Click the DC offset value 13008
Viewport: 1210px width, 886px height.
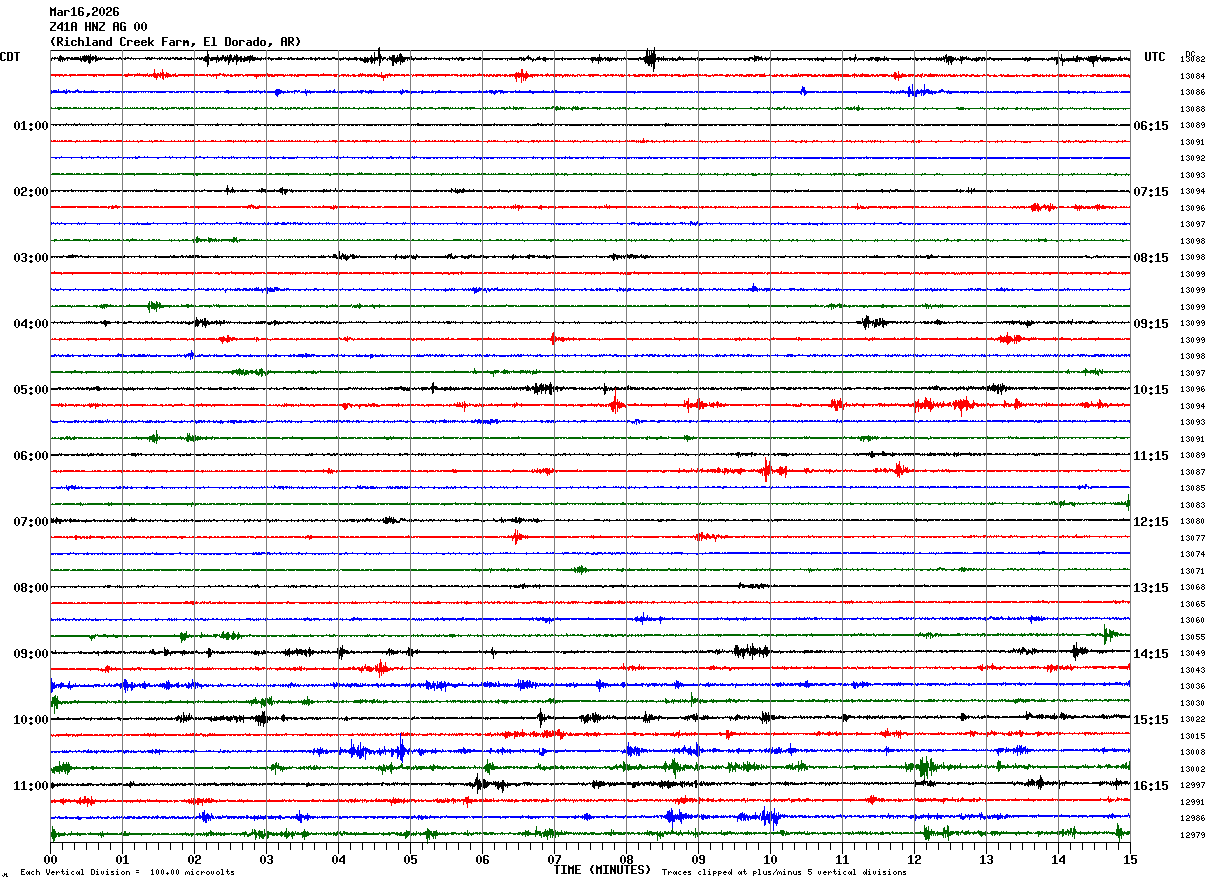1192,753
